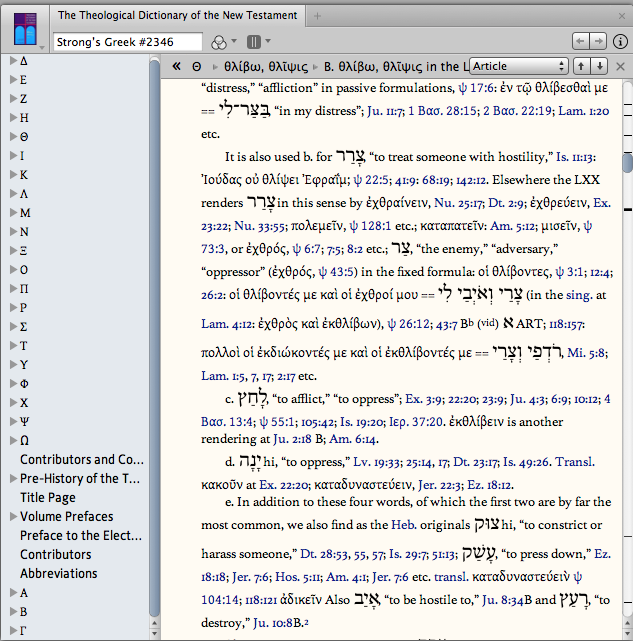Jump to previous article with up arrow
633x641 pixels.
(x=581, y=66)
